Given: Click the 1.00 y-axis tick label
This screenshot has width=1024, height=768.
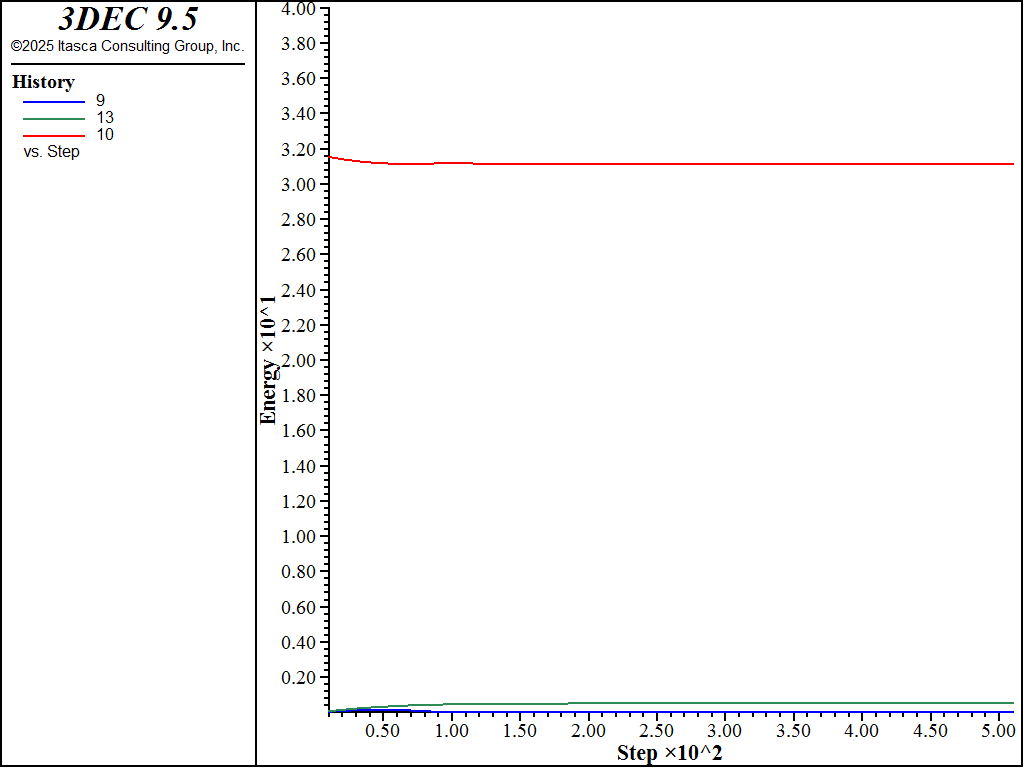Looking at the screenshot, I should click(x=298, y=536).
